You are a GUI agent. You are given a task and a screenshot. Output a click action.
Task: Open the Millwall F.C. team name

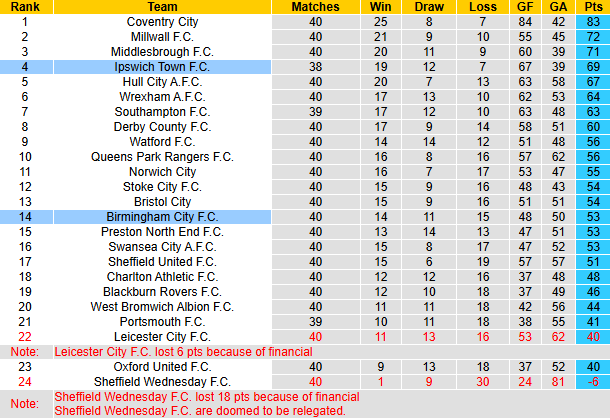(x=162, y=37)
